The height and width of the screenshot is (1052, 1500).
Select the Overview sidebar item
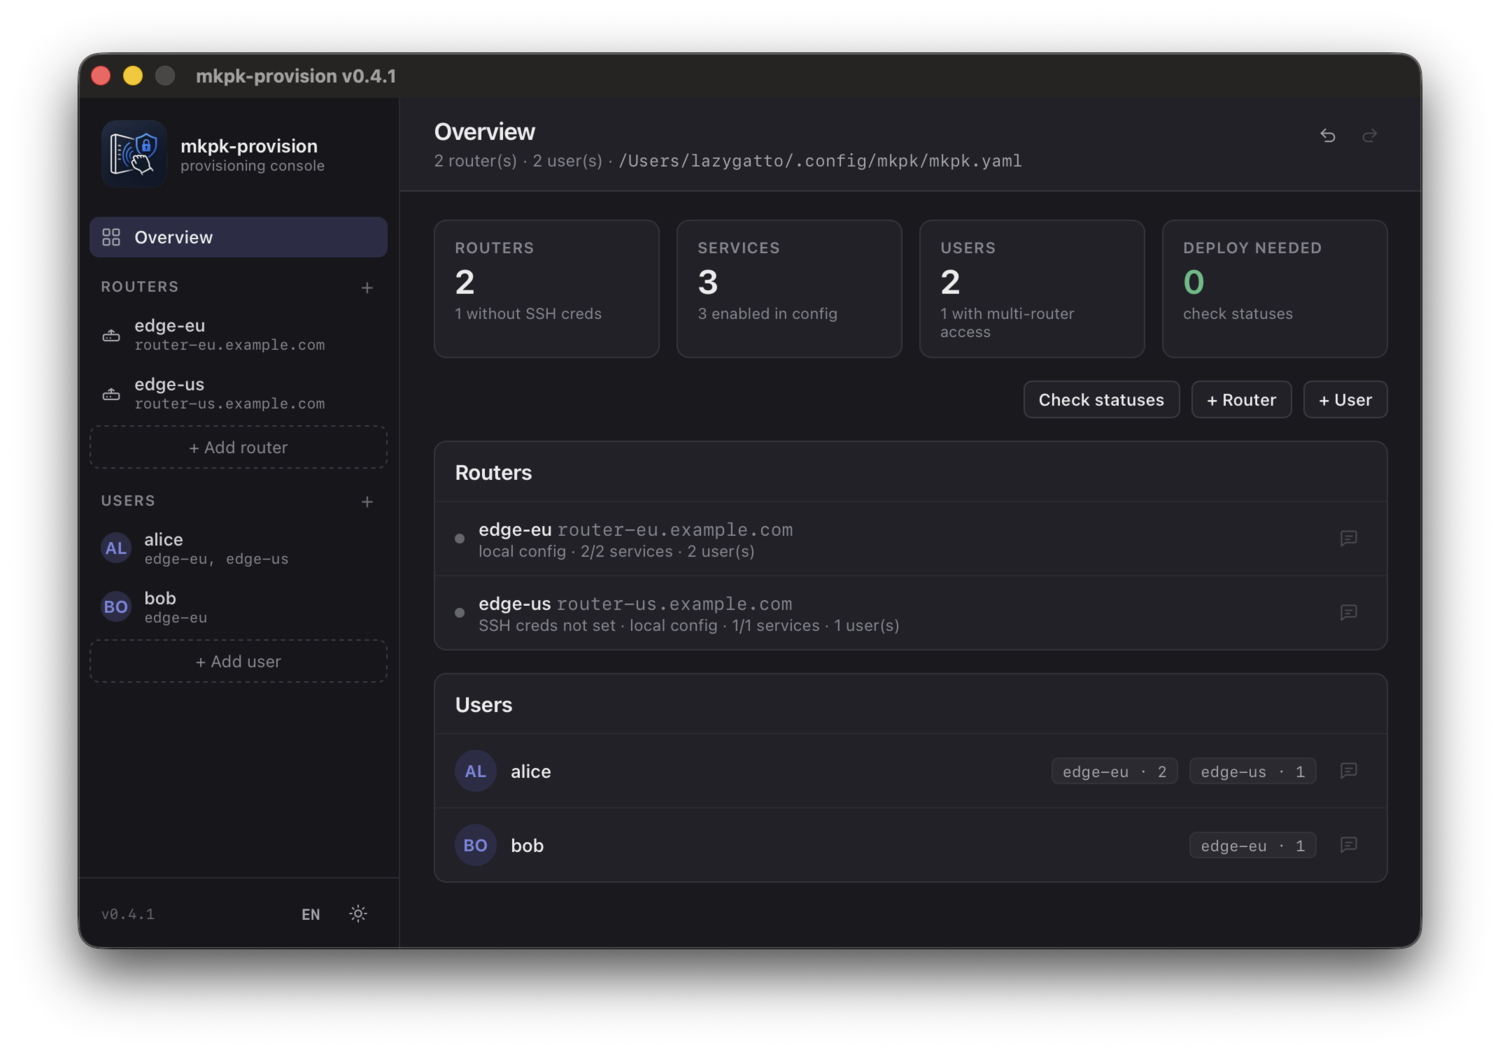point(238,237)
